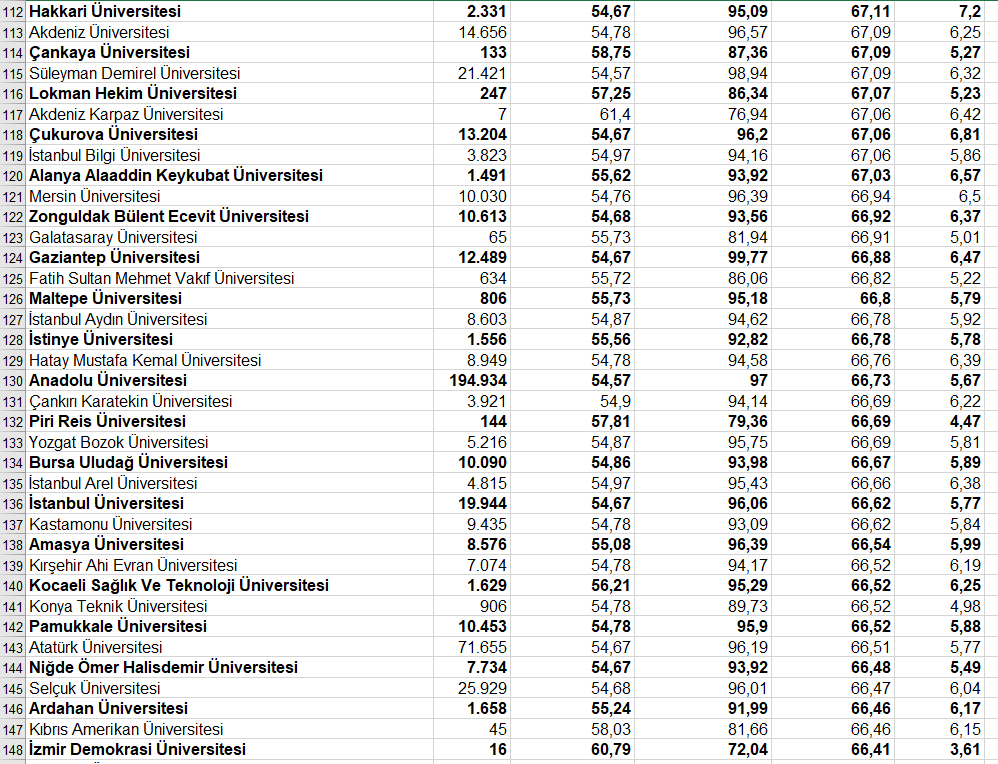This screenshot has width=998, height=764.
Task: Select the value 98,94 in Süleyman Demirel row
Action: tap(748, 74)
